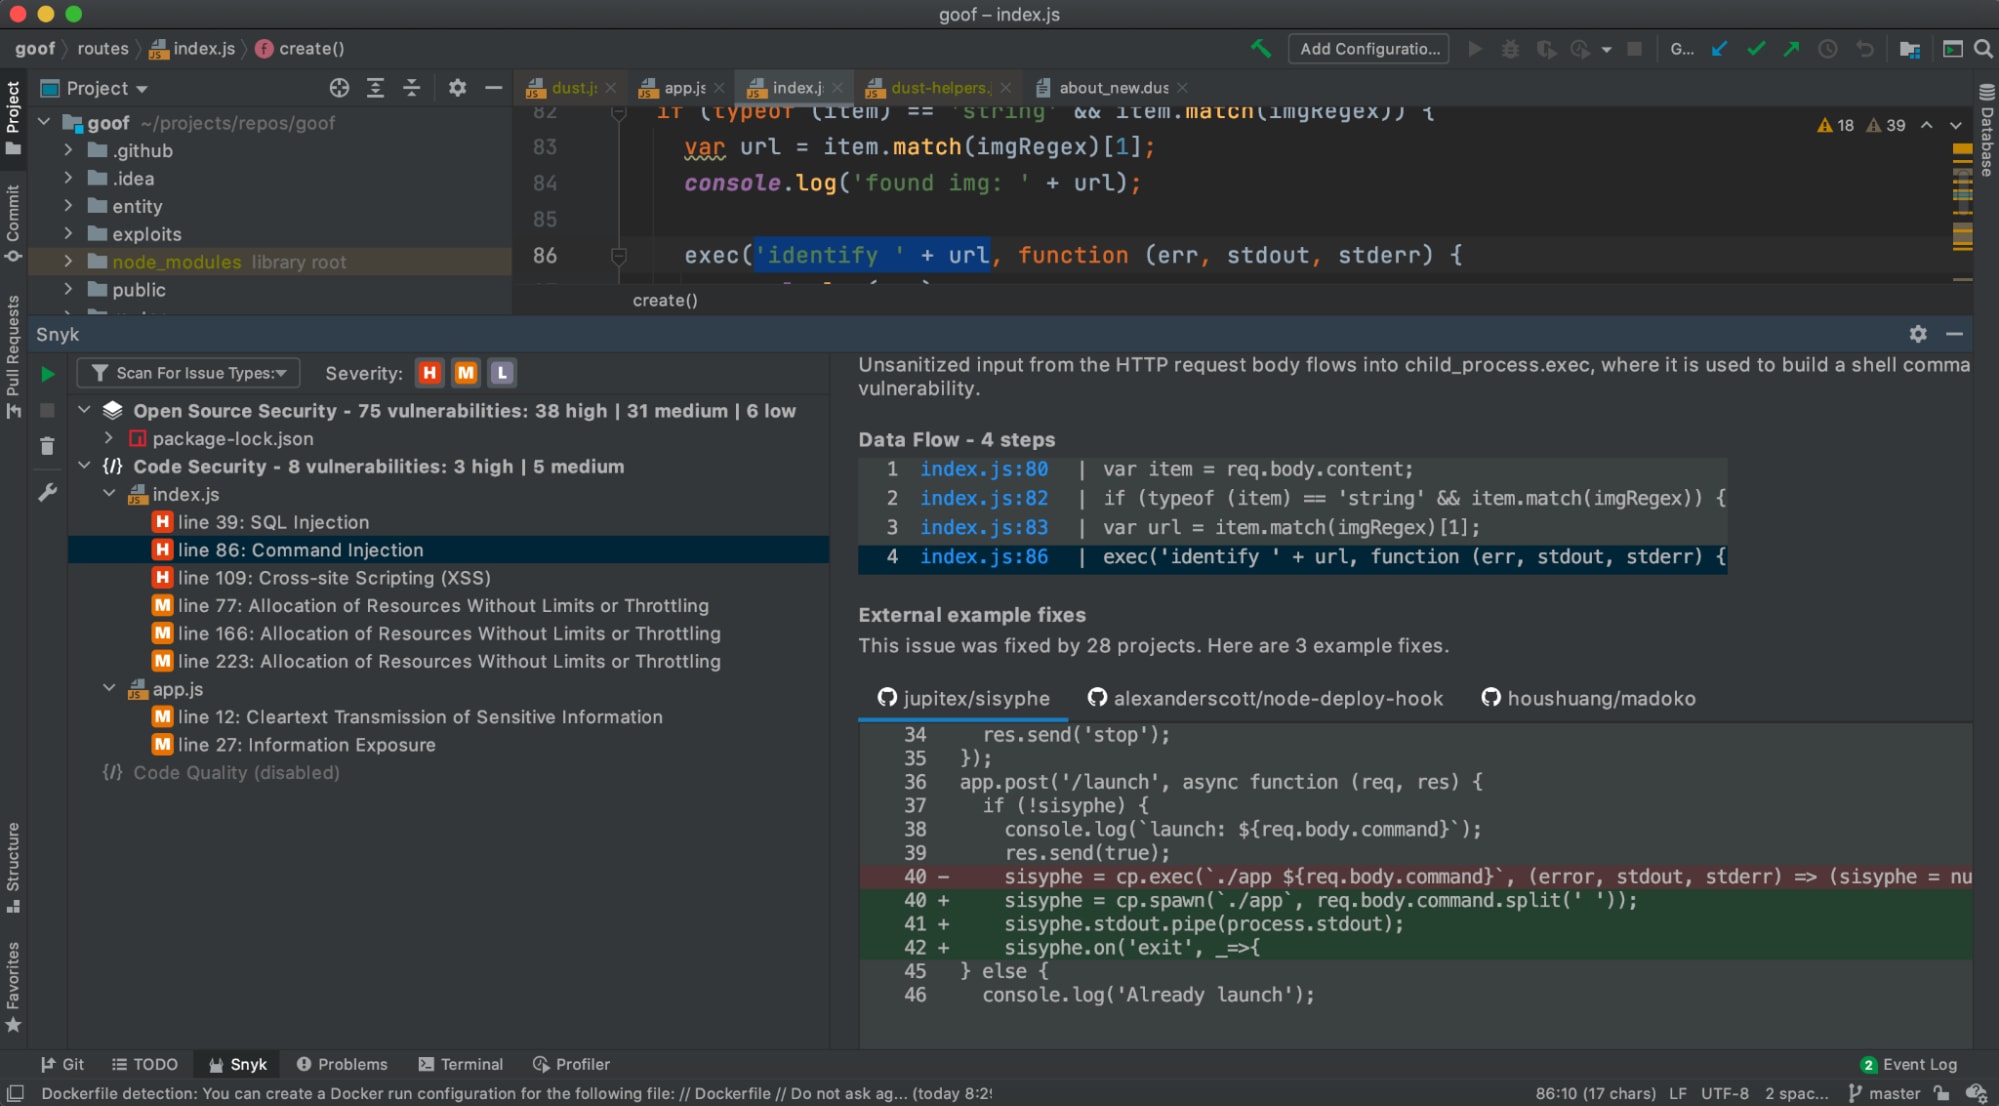Select Opened File target icon in Project
This screenshot has width=1999, height=1106.
click(x=339, y=88)
